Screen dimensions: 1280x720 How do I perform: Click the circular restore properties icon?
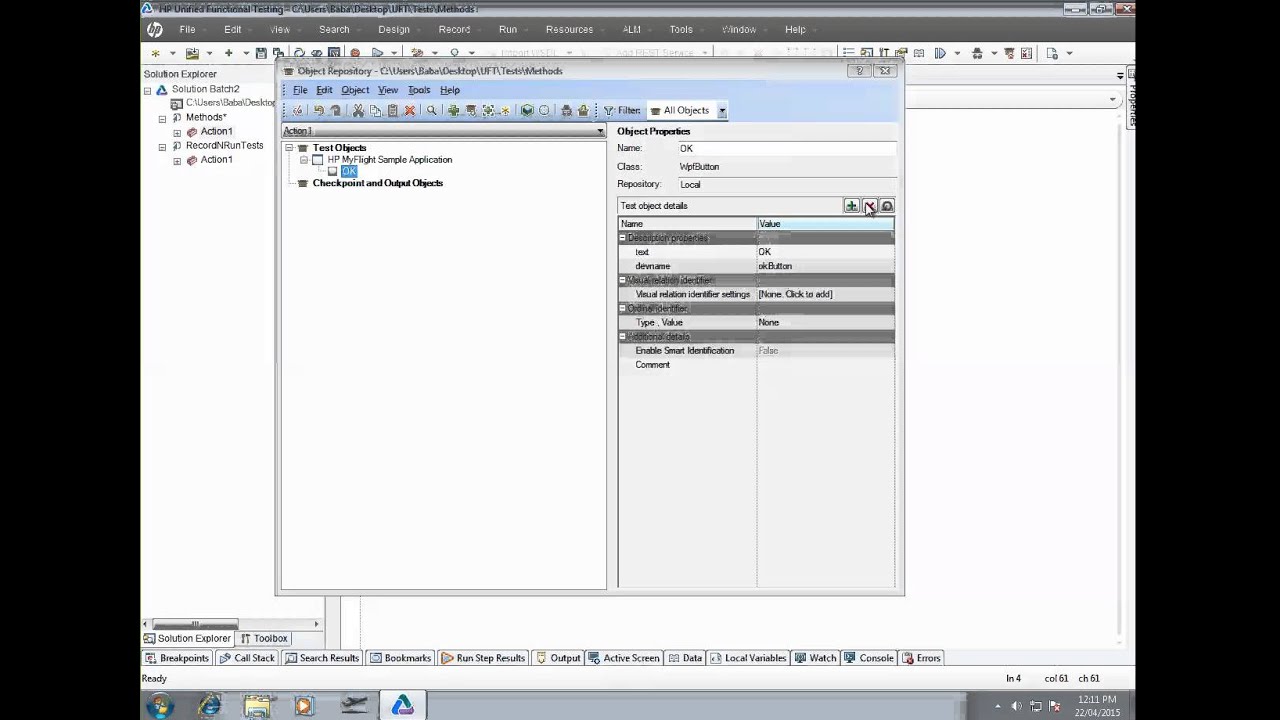[887, 206]
